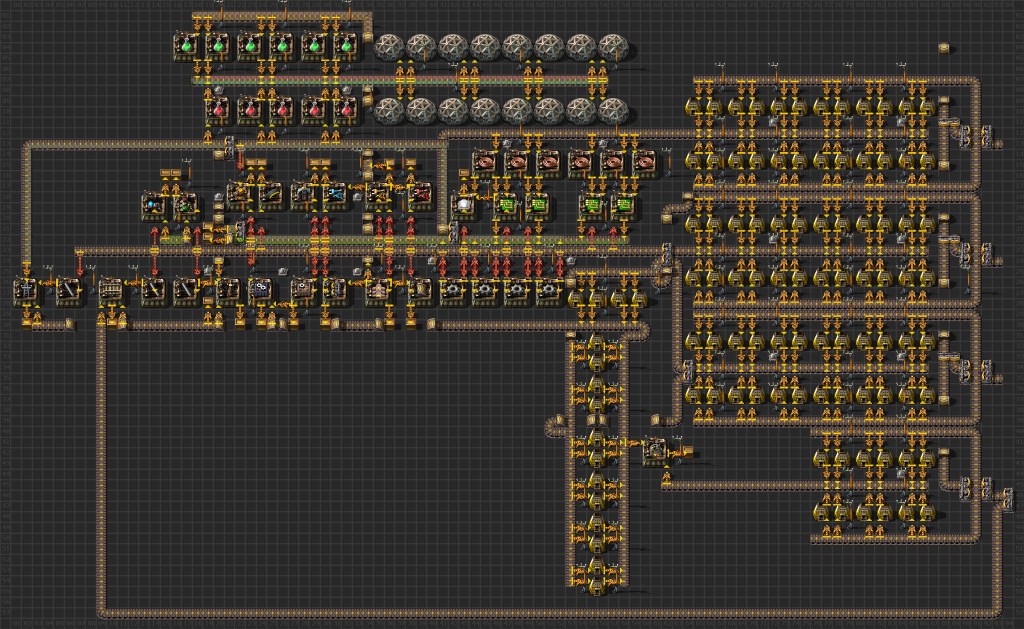Select the leftmost lab dome in bottom row
Viewport: 1024px width, 629px height.
click(389, 111)
